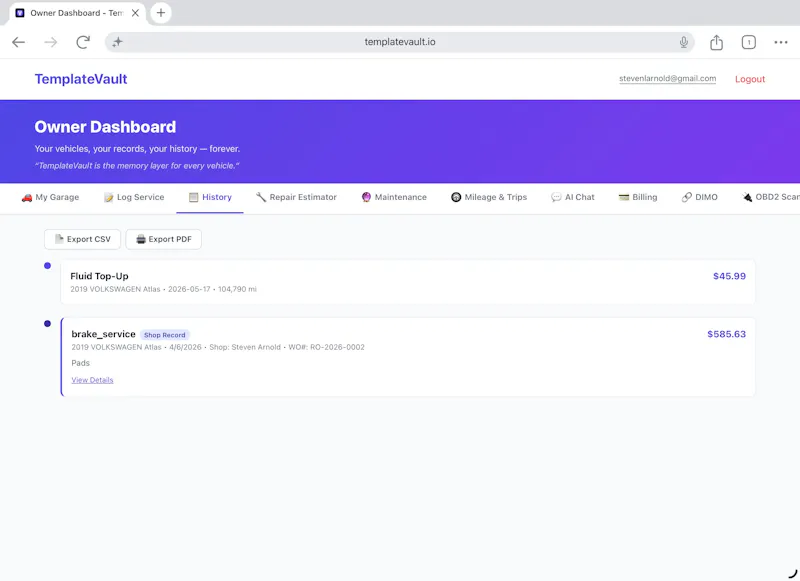Open the Log Service tab
This screenshot has height=581, width=800.
point(134,197)
